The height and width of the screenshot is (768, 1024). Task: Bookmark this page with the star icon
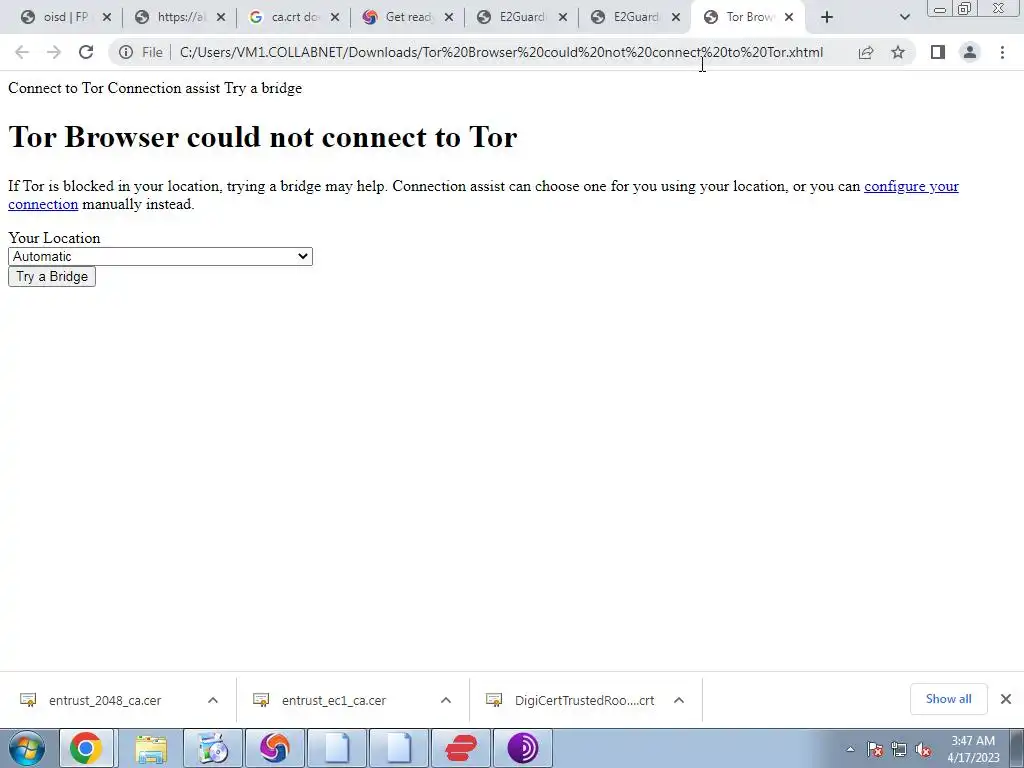(898, 52)
